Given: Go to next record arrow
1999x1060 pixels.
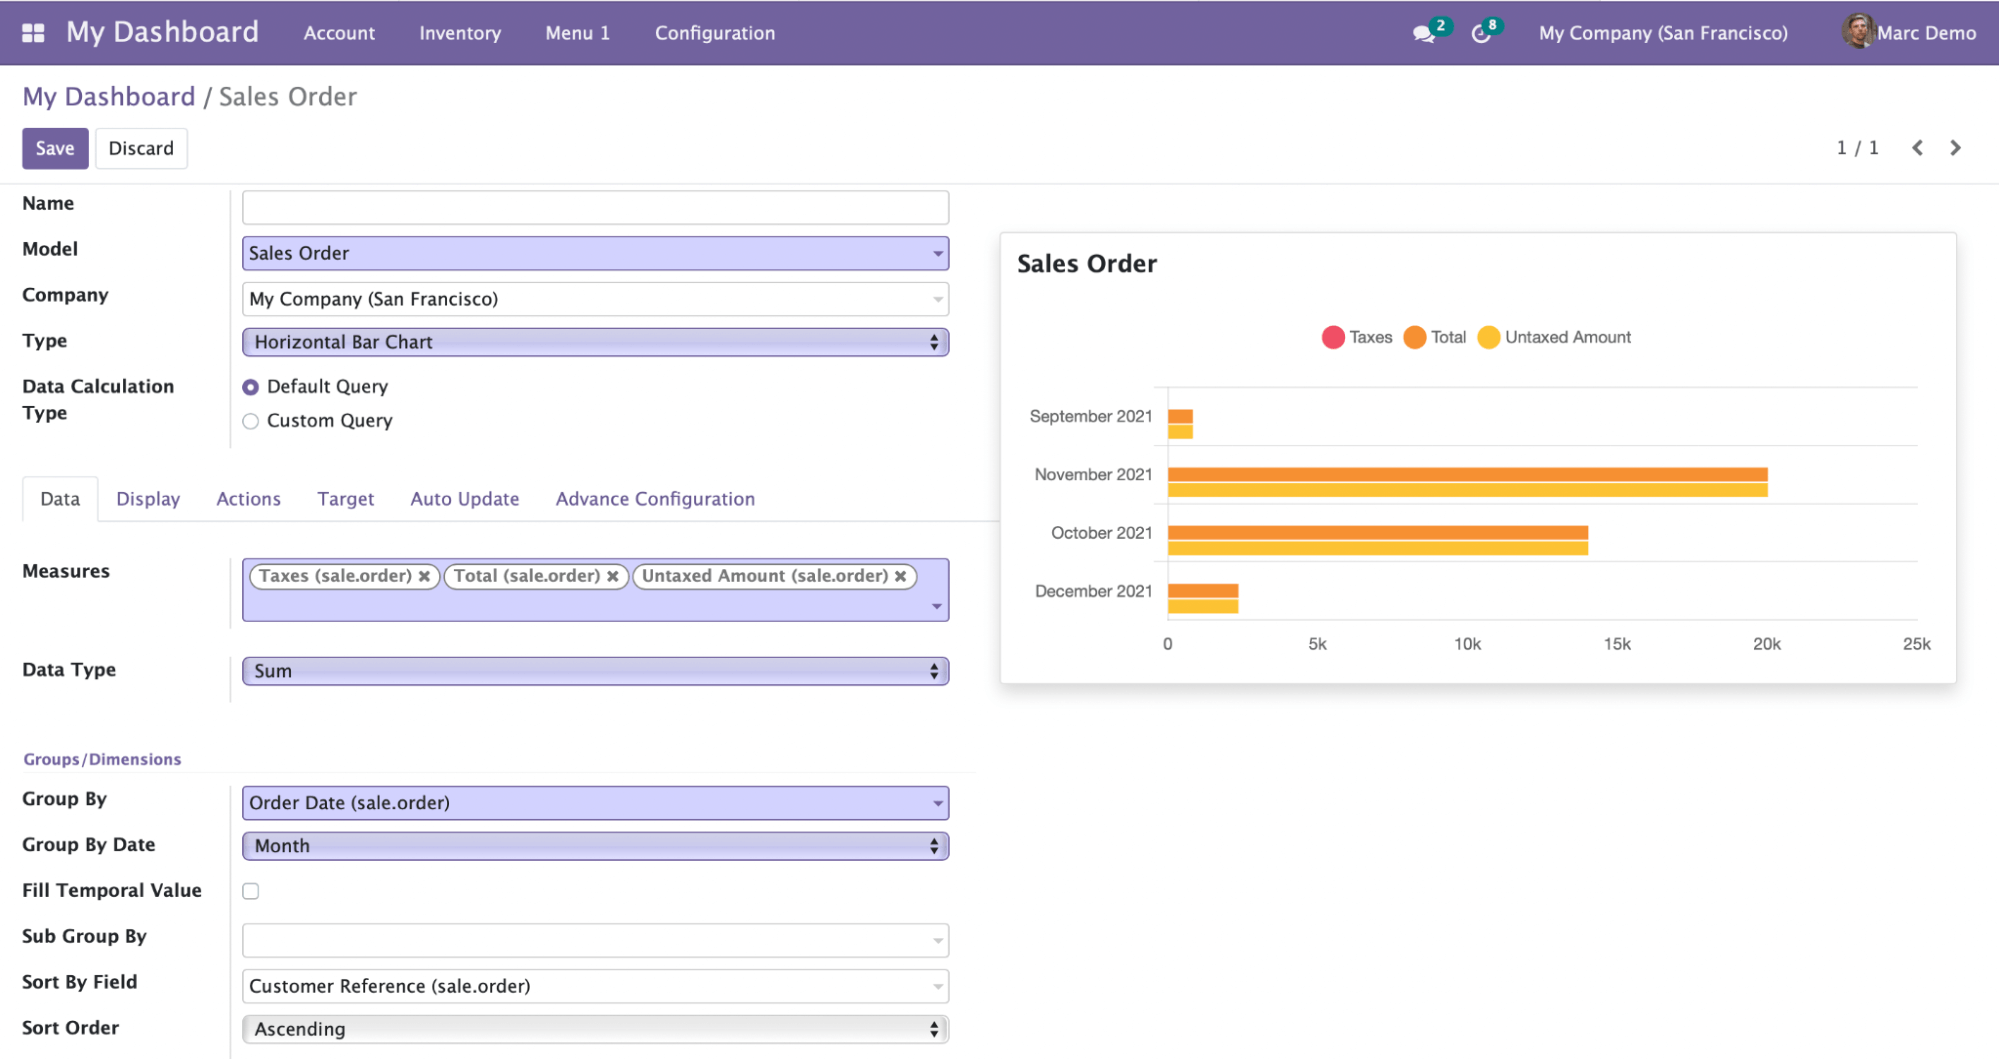Looking at the screenshot, I should pyautogui.click(x=1955, y=148).
